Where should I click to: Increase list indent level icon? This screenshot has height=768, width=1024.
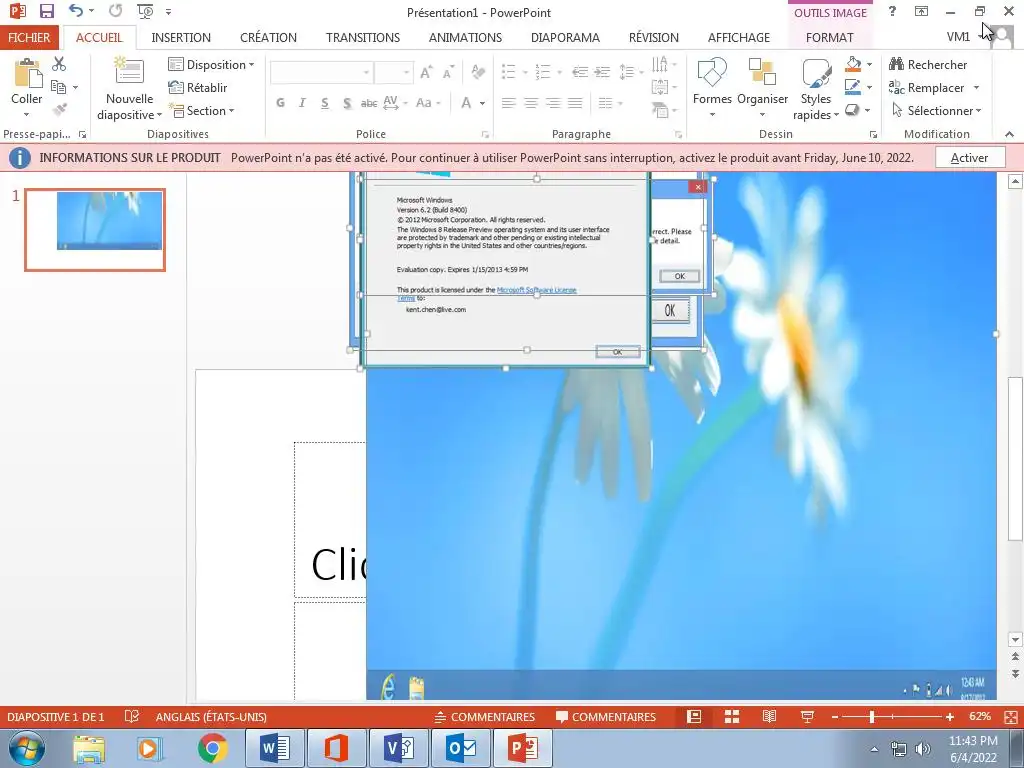coord(602,71)
